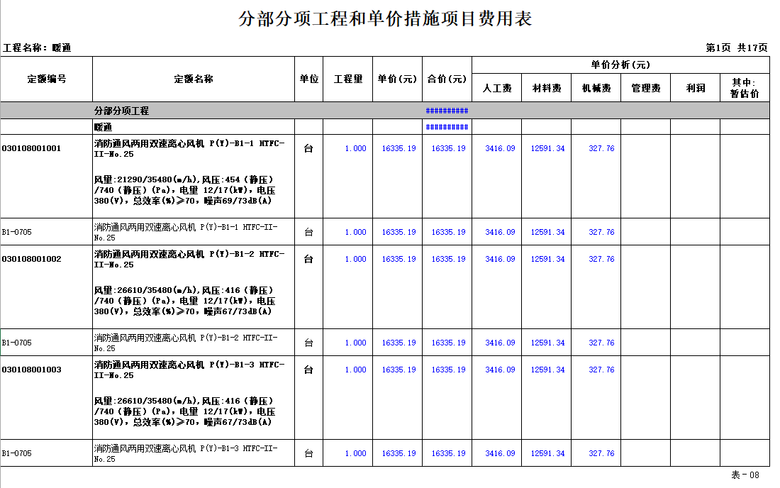The height and width of the screenshot is (488, 780).
Task: Click the 第1页 共17页 page indicator
Action: 736,48
